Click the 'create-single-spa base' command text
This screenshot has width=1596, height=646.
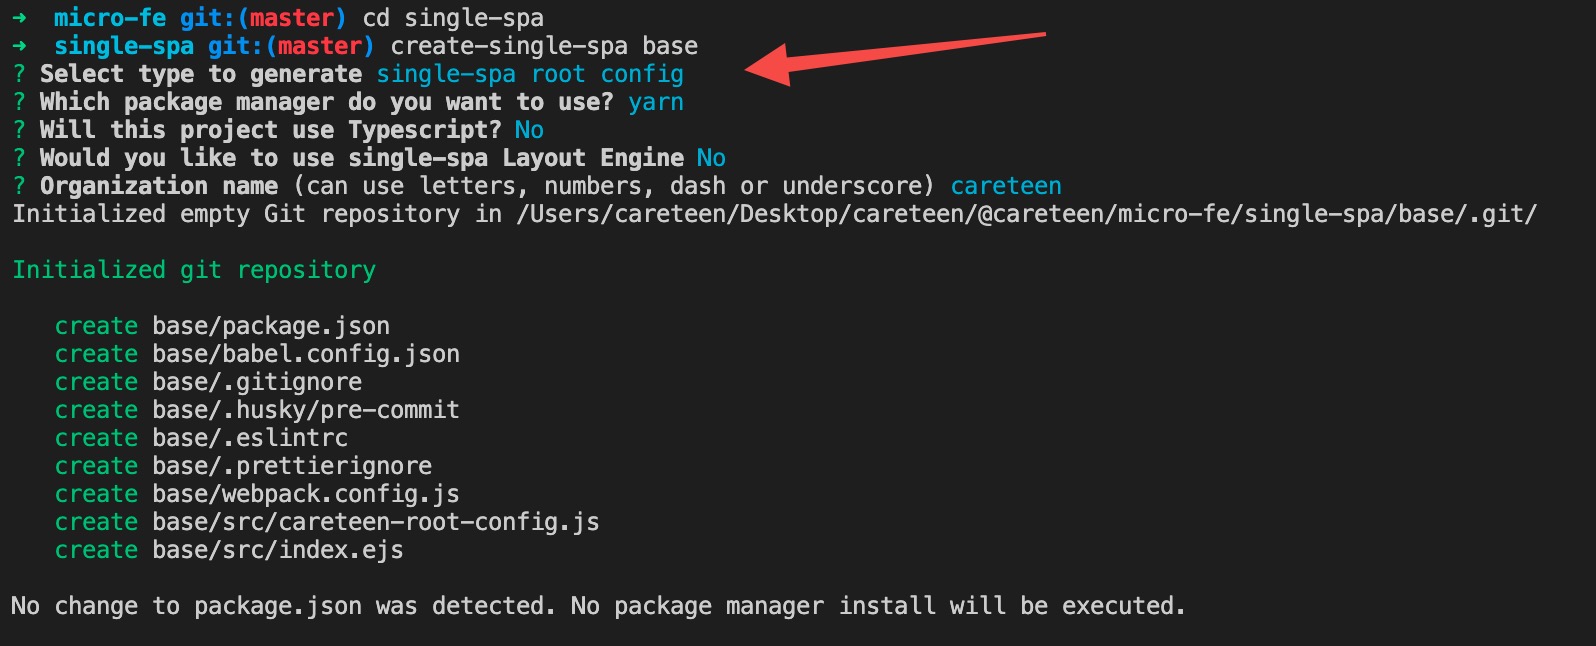point(544,46)
